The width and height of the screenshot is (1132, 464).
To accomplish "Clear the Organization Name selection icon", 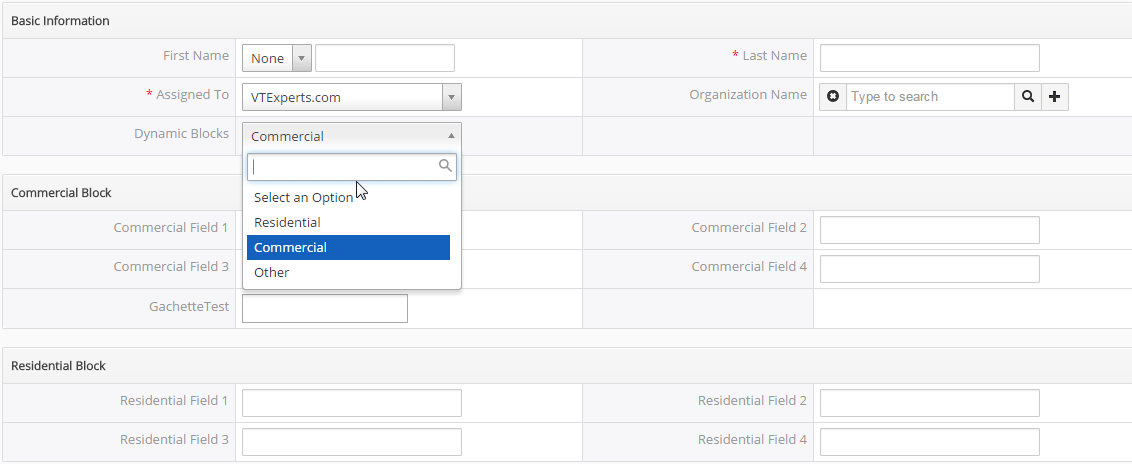I will pos(832,97).
